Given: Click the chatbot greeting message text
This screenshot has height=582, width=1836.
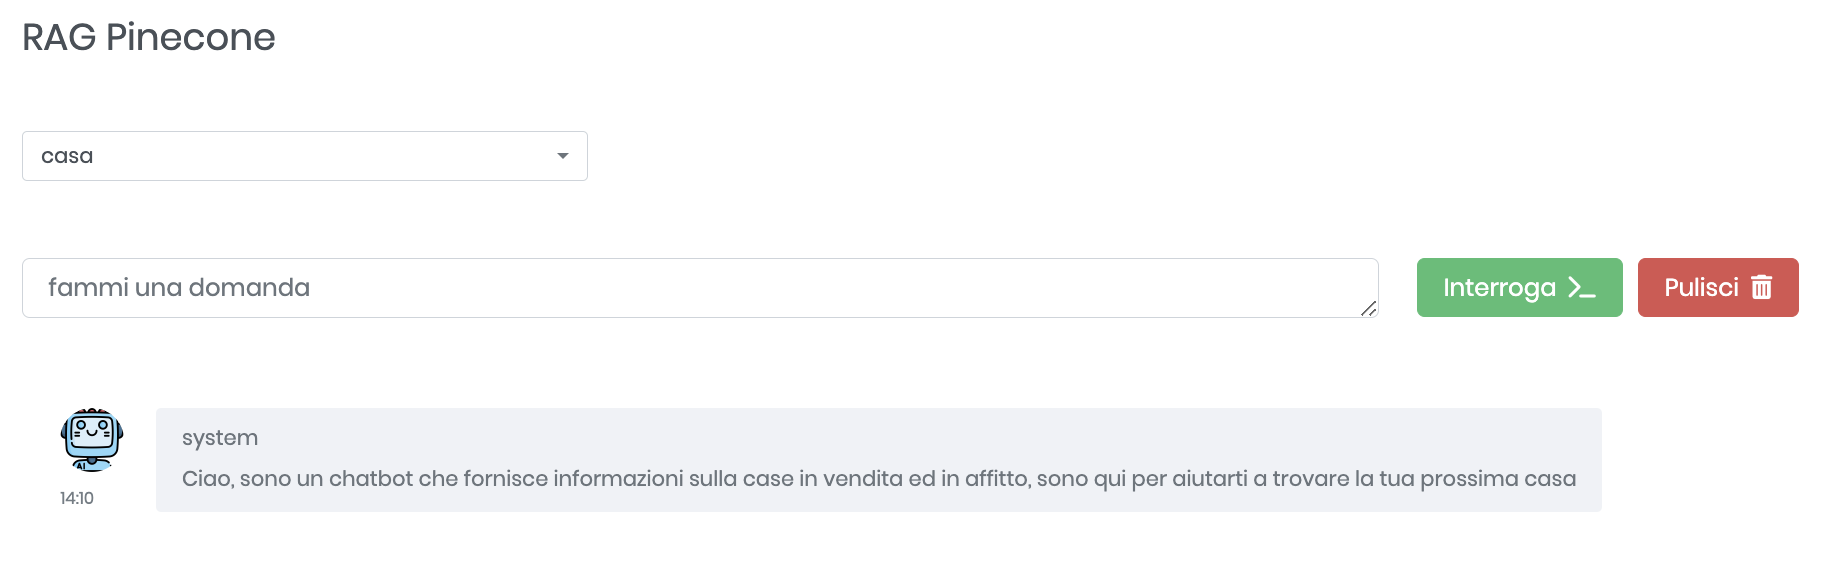Looking at the screenshot, I should pos(878,479).
